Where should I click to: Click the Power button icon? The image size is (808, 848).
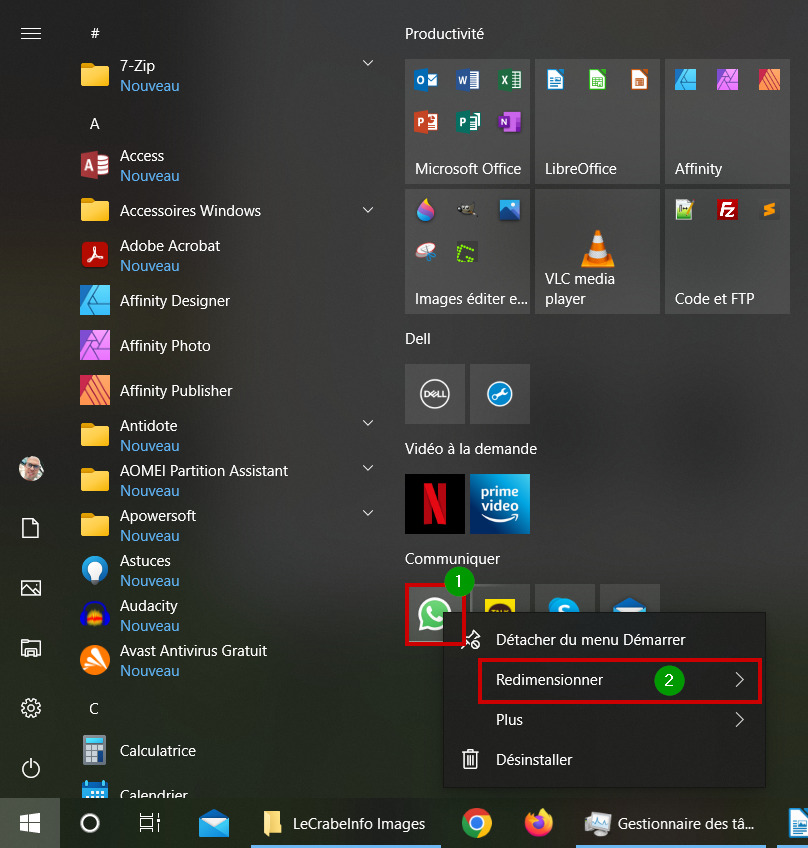[31, 768]
